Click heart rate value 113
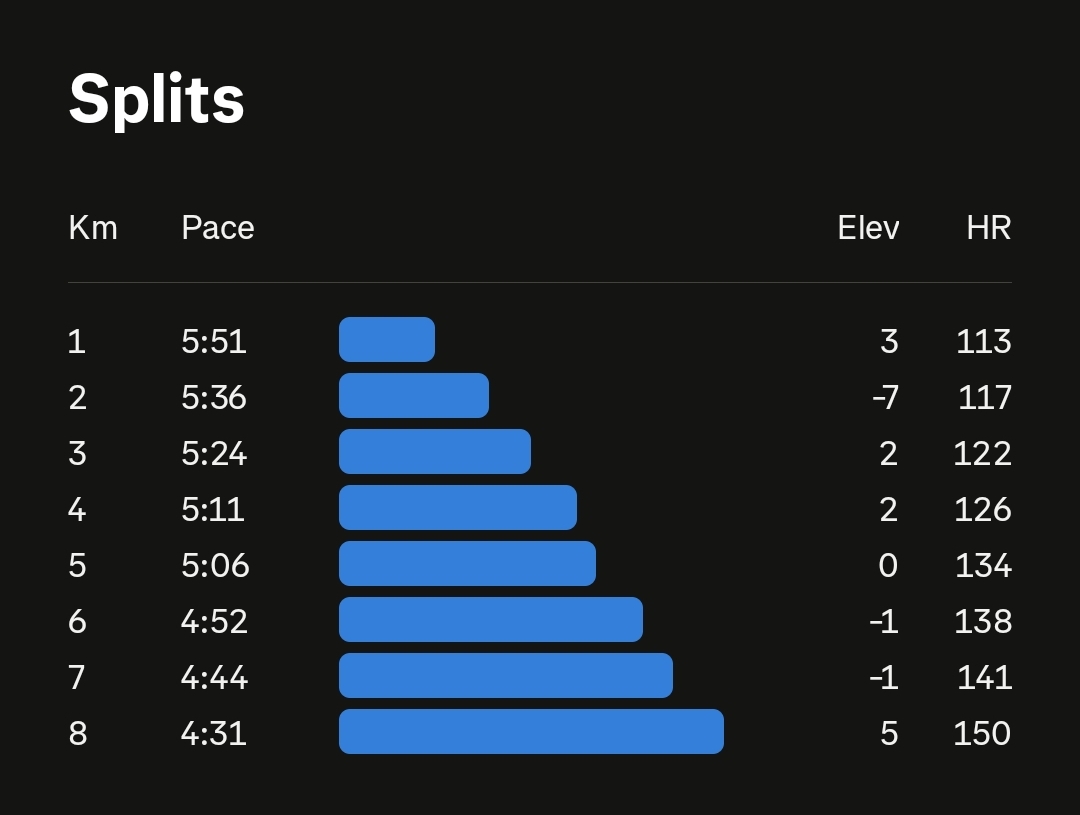The image size is (1080, 815). click(984, 342)
